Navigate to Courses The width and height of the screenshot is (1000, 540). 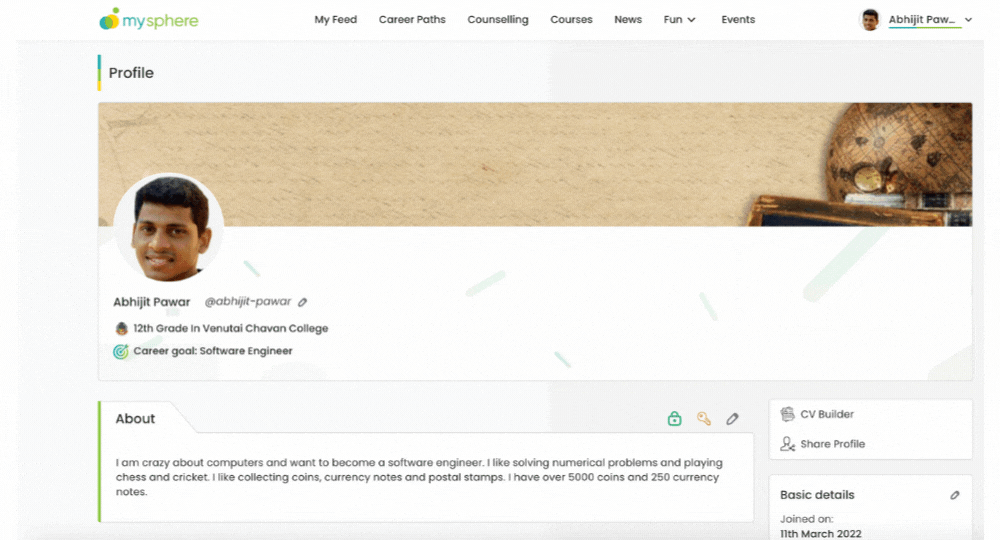(x=571, y=20)
